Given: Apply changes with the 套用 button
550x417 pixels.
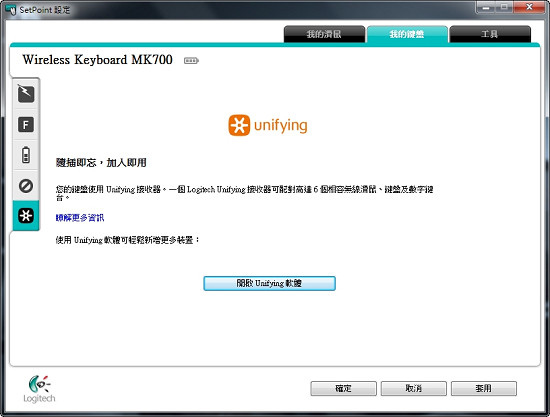Looking at the screenshot, I should pos(484,389).
